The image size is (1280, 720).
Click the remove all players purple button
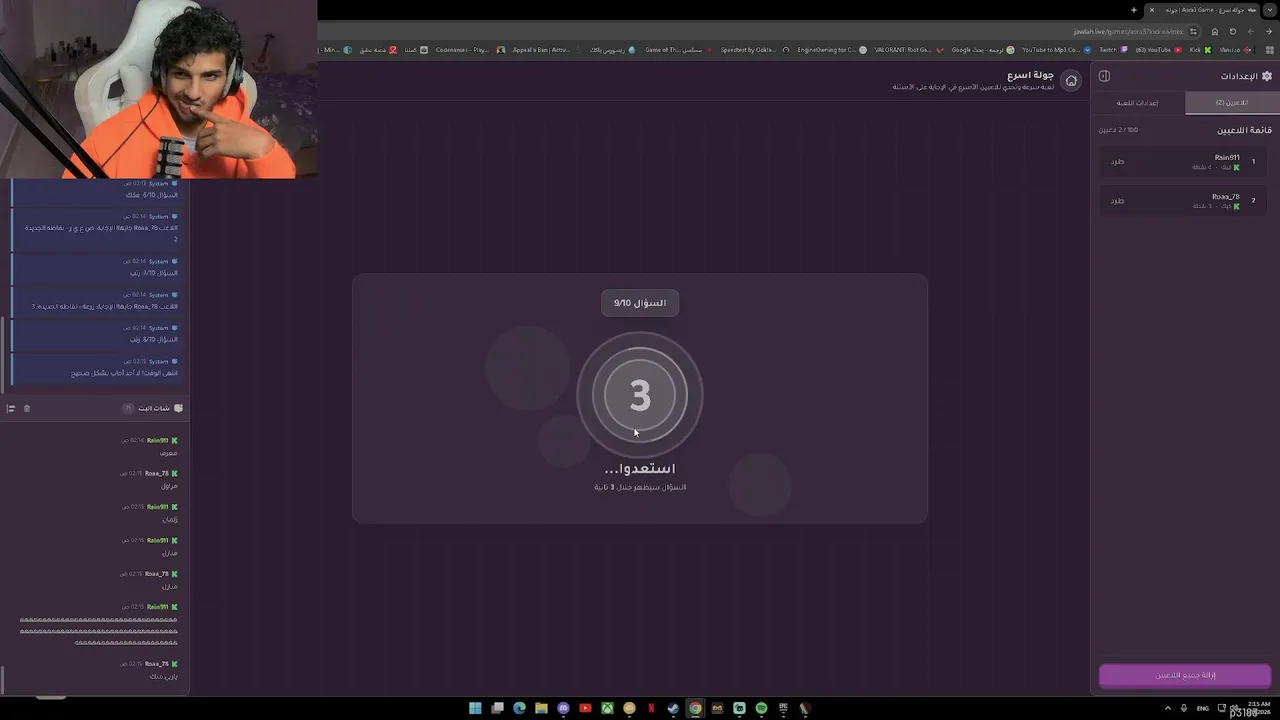click(x=1185, y=675)
